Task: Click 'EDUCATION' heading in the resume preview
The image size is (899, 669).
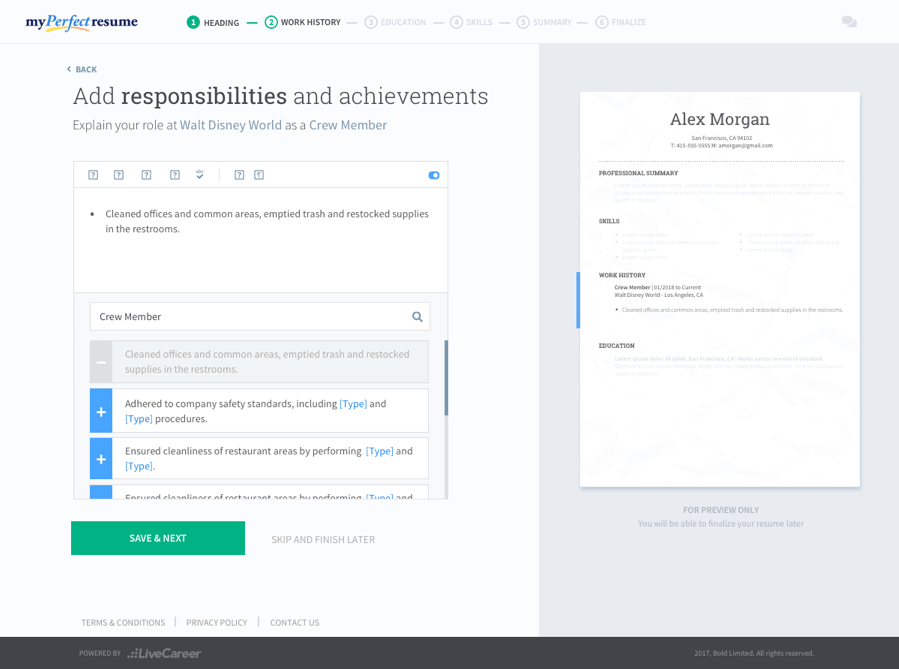Action: tap(616, 346)
